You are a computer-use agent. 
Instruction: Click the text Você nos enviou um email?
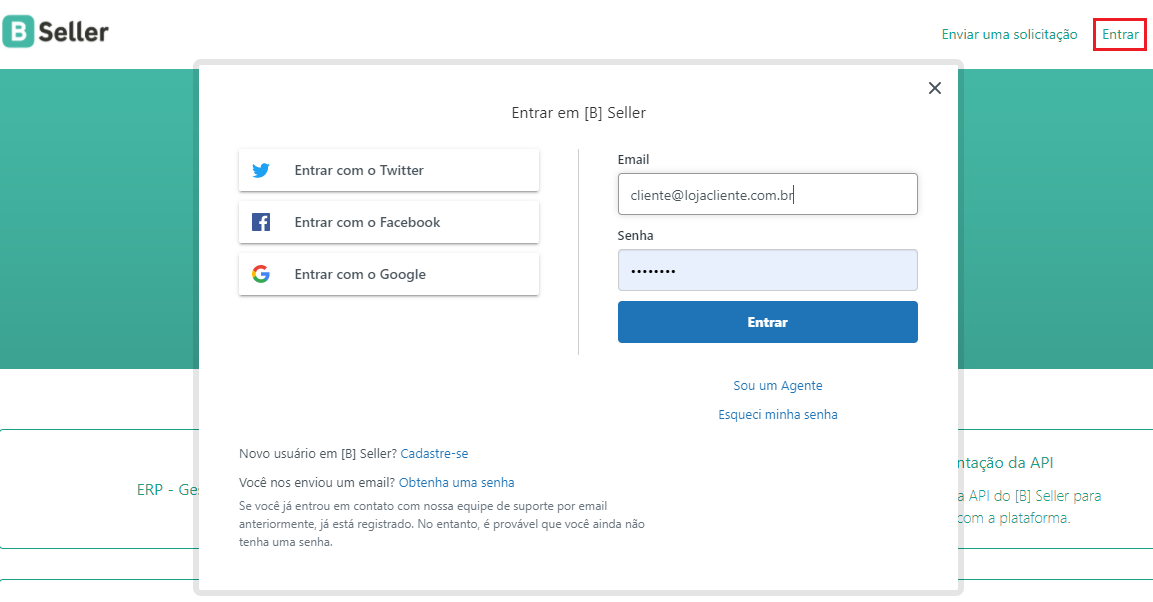tap(317, 483)
